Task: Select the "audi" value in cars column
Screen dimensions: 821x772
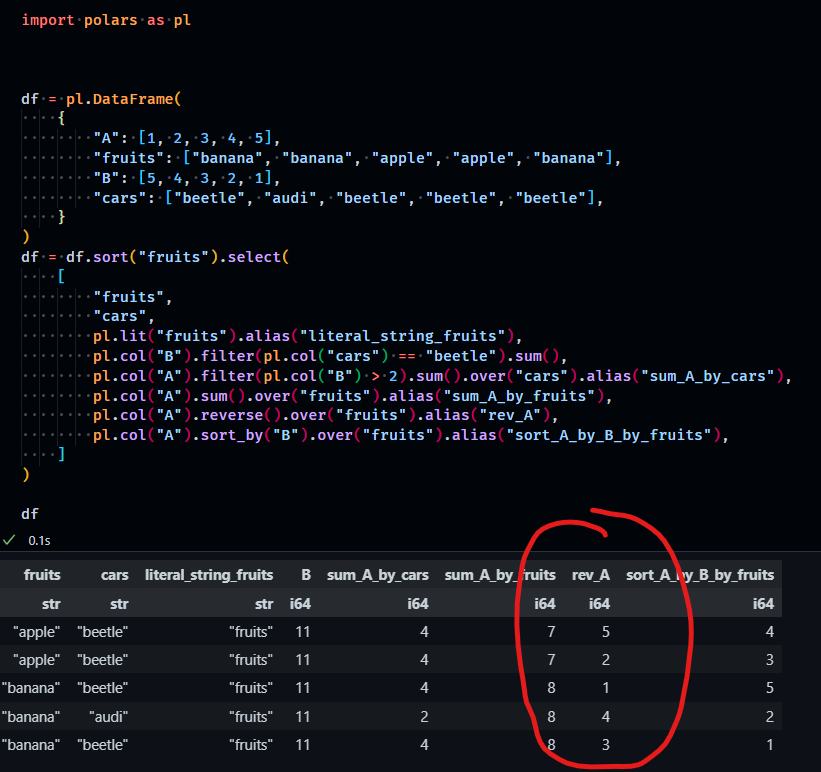Action: click(x=107, y=716)
